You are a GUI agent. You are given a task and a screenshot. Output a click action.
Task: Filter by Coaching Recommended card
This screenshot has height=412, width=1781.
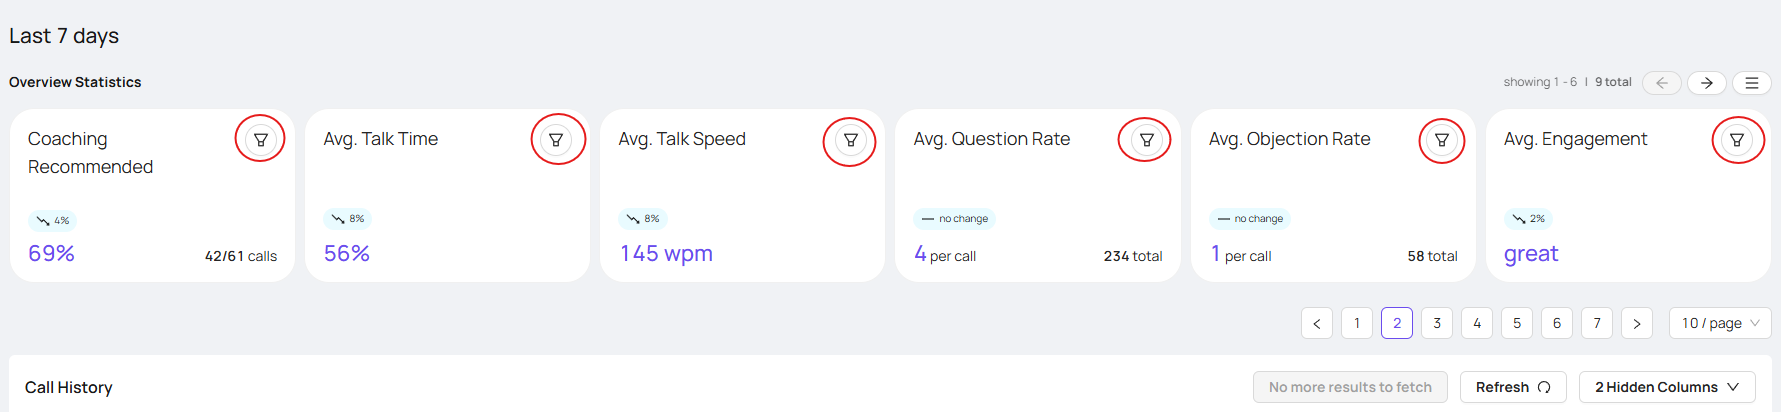pos(260,140)
